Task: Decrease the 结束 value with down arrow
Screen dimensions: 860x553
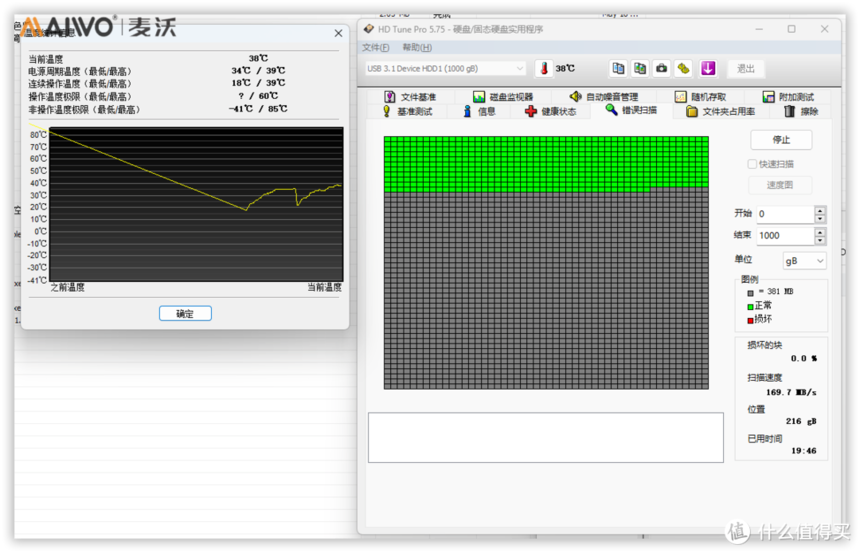Action: click(820, 241)
